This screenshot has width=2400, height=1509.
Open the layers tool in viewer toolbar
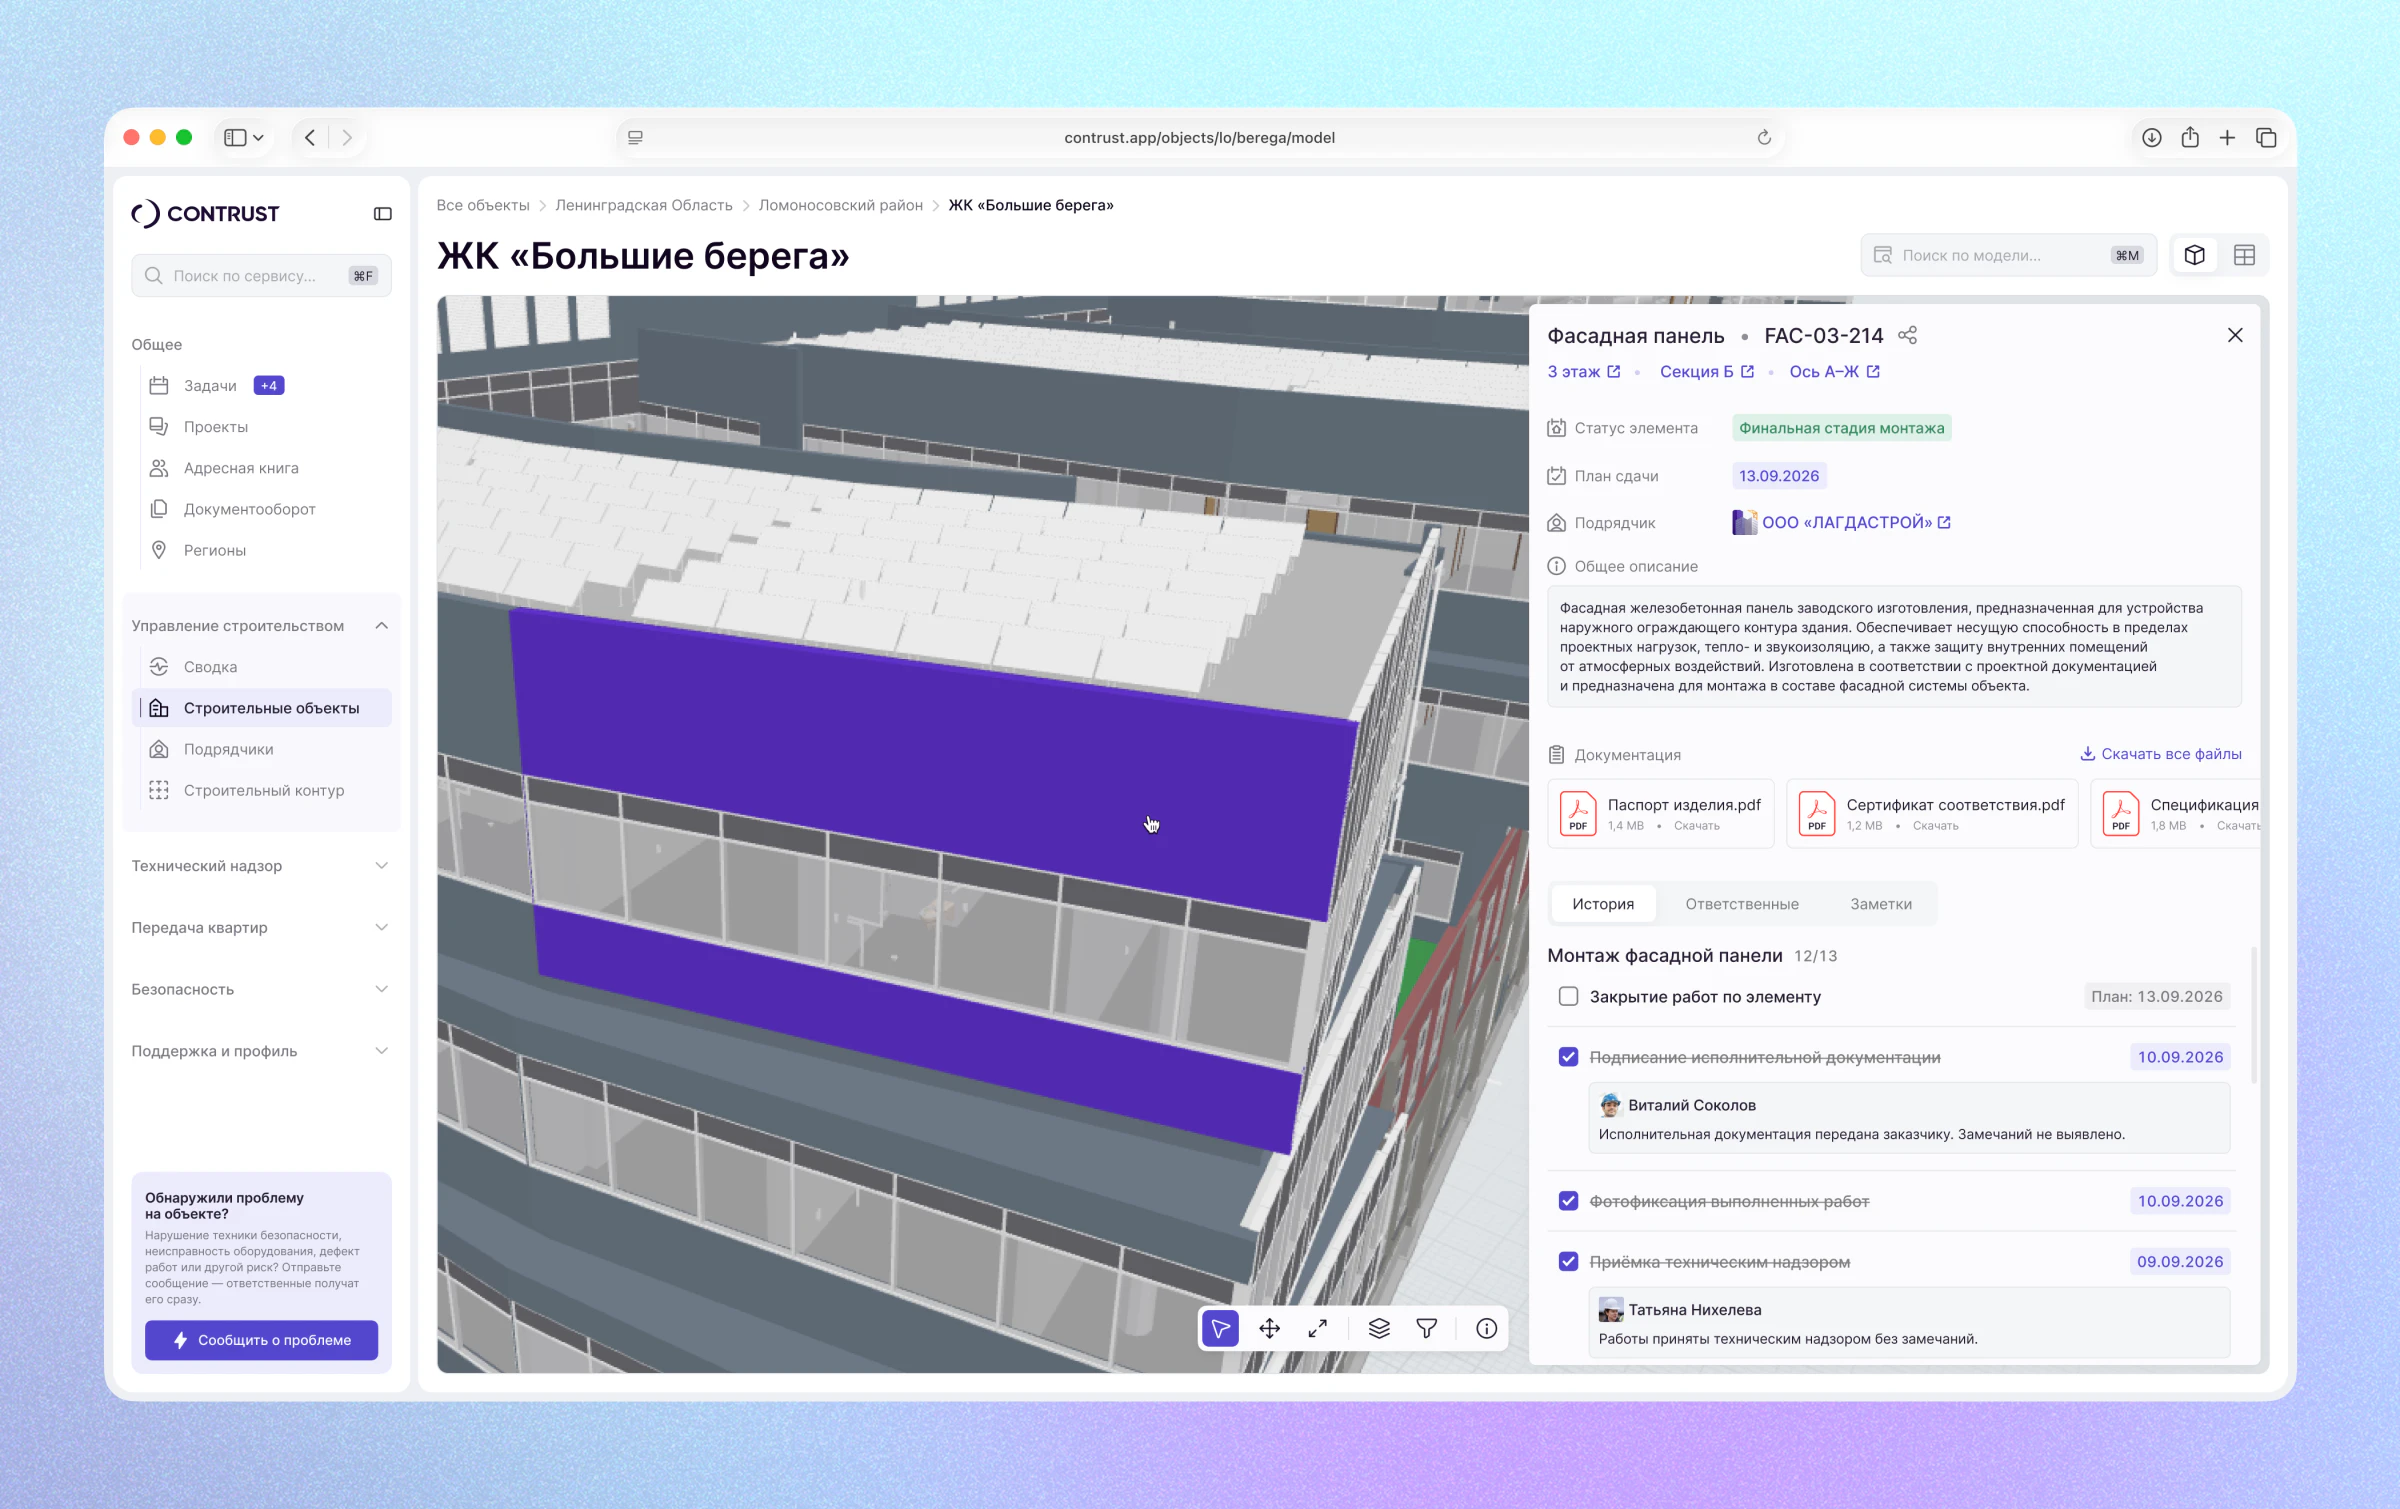tap(1379, 1328)
